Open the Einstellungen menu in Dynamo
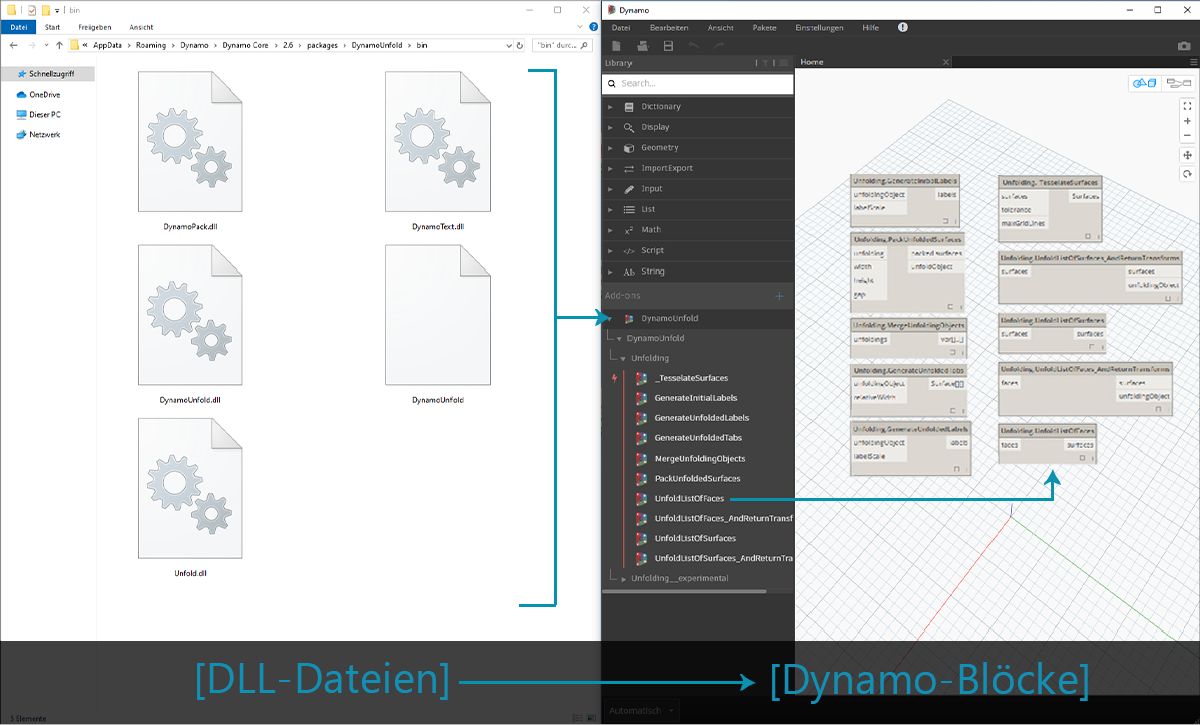The image size is (1200, 725). 819,28
